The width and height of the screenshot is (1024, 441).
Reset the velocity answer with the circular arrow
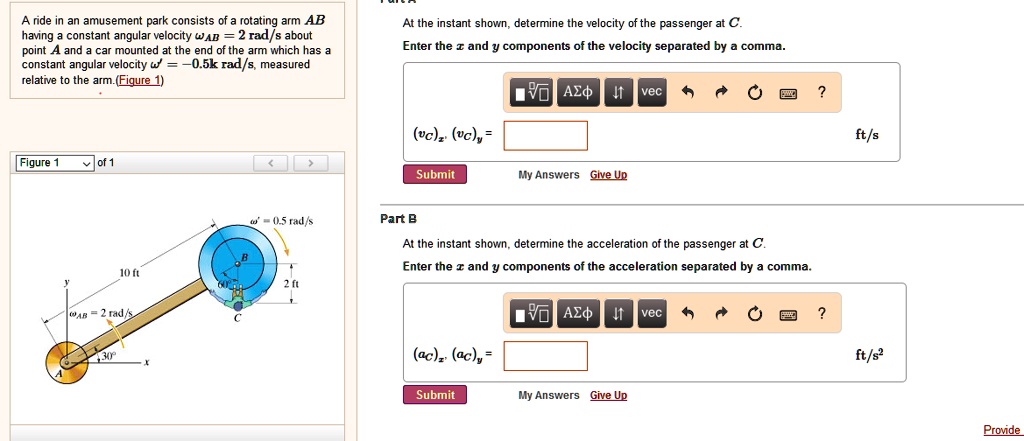tap(754, 93)
